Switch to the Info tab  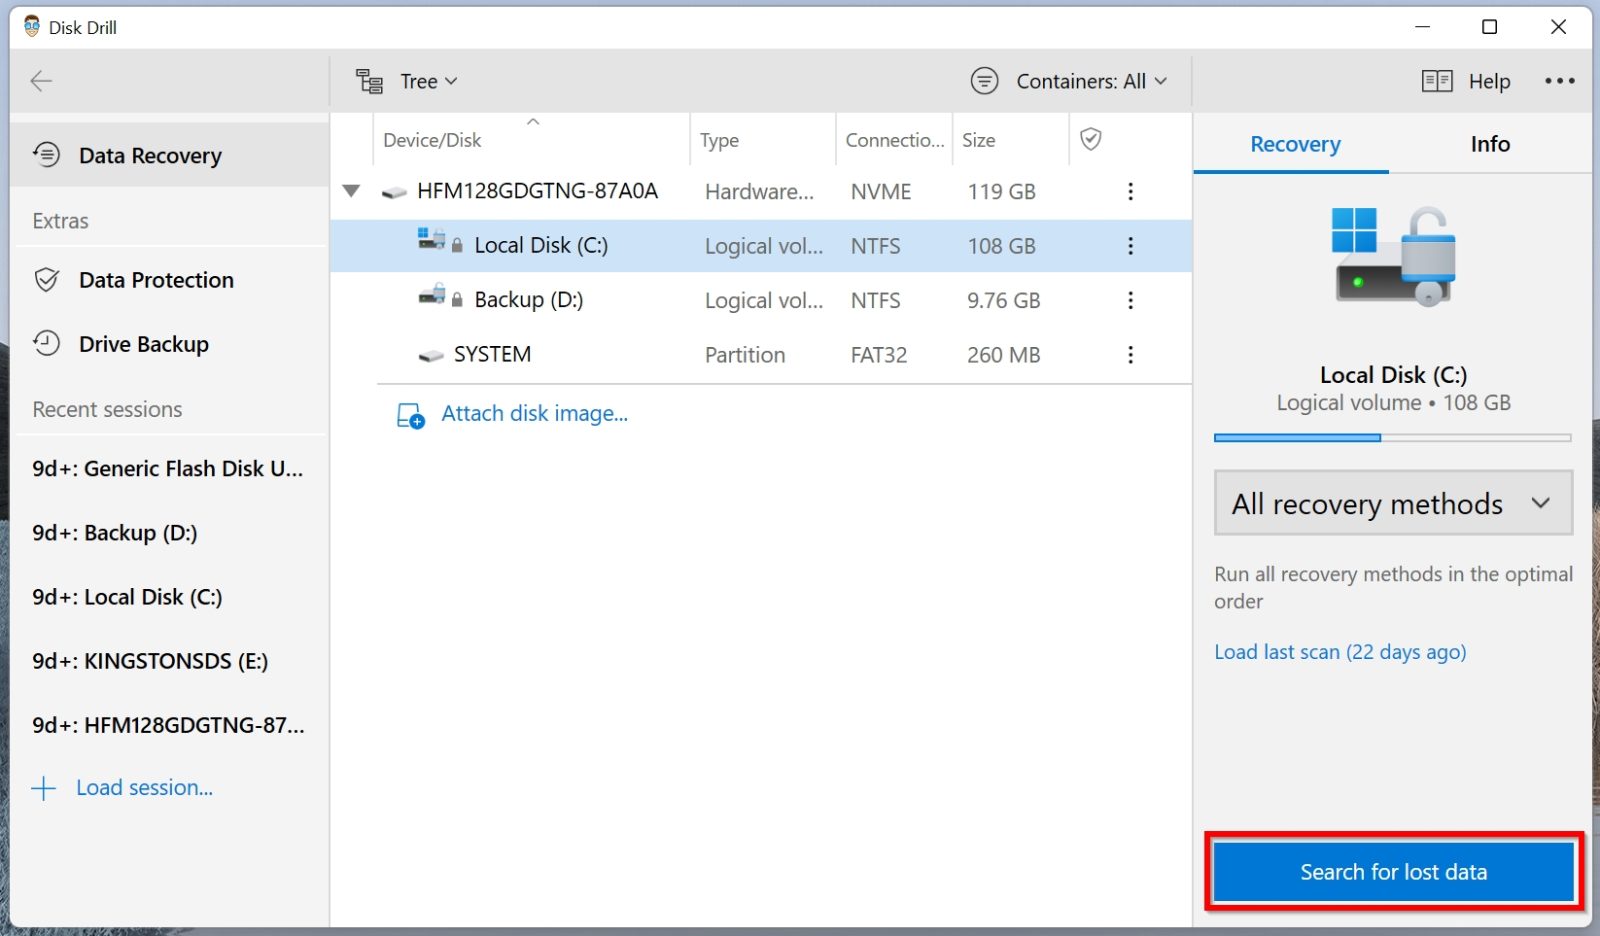point(1489,144)
